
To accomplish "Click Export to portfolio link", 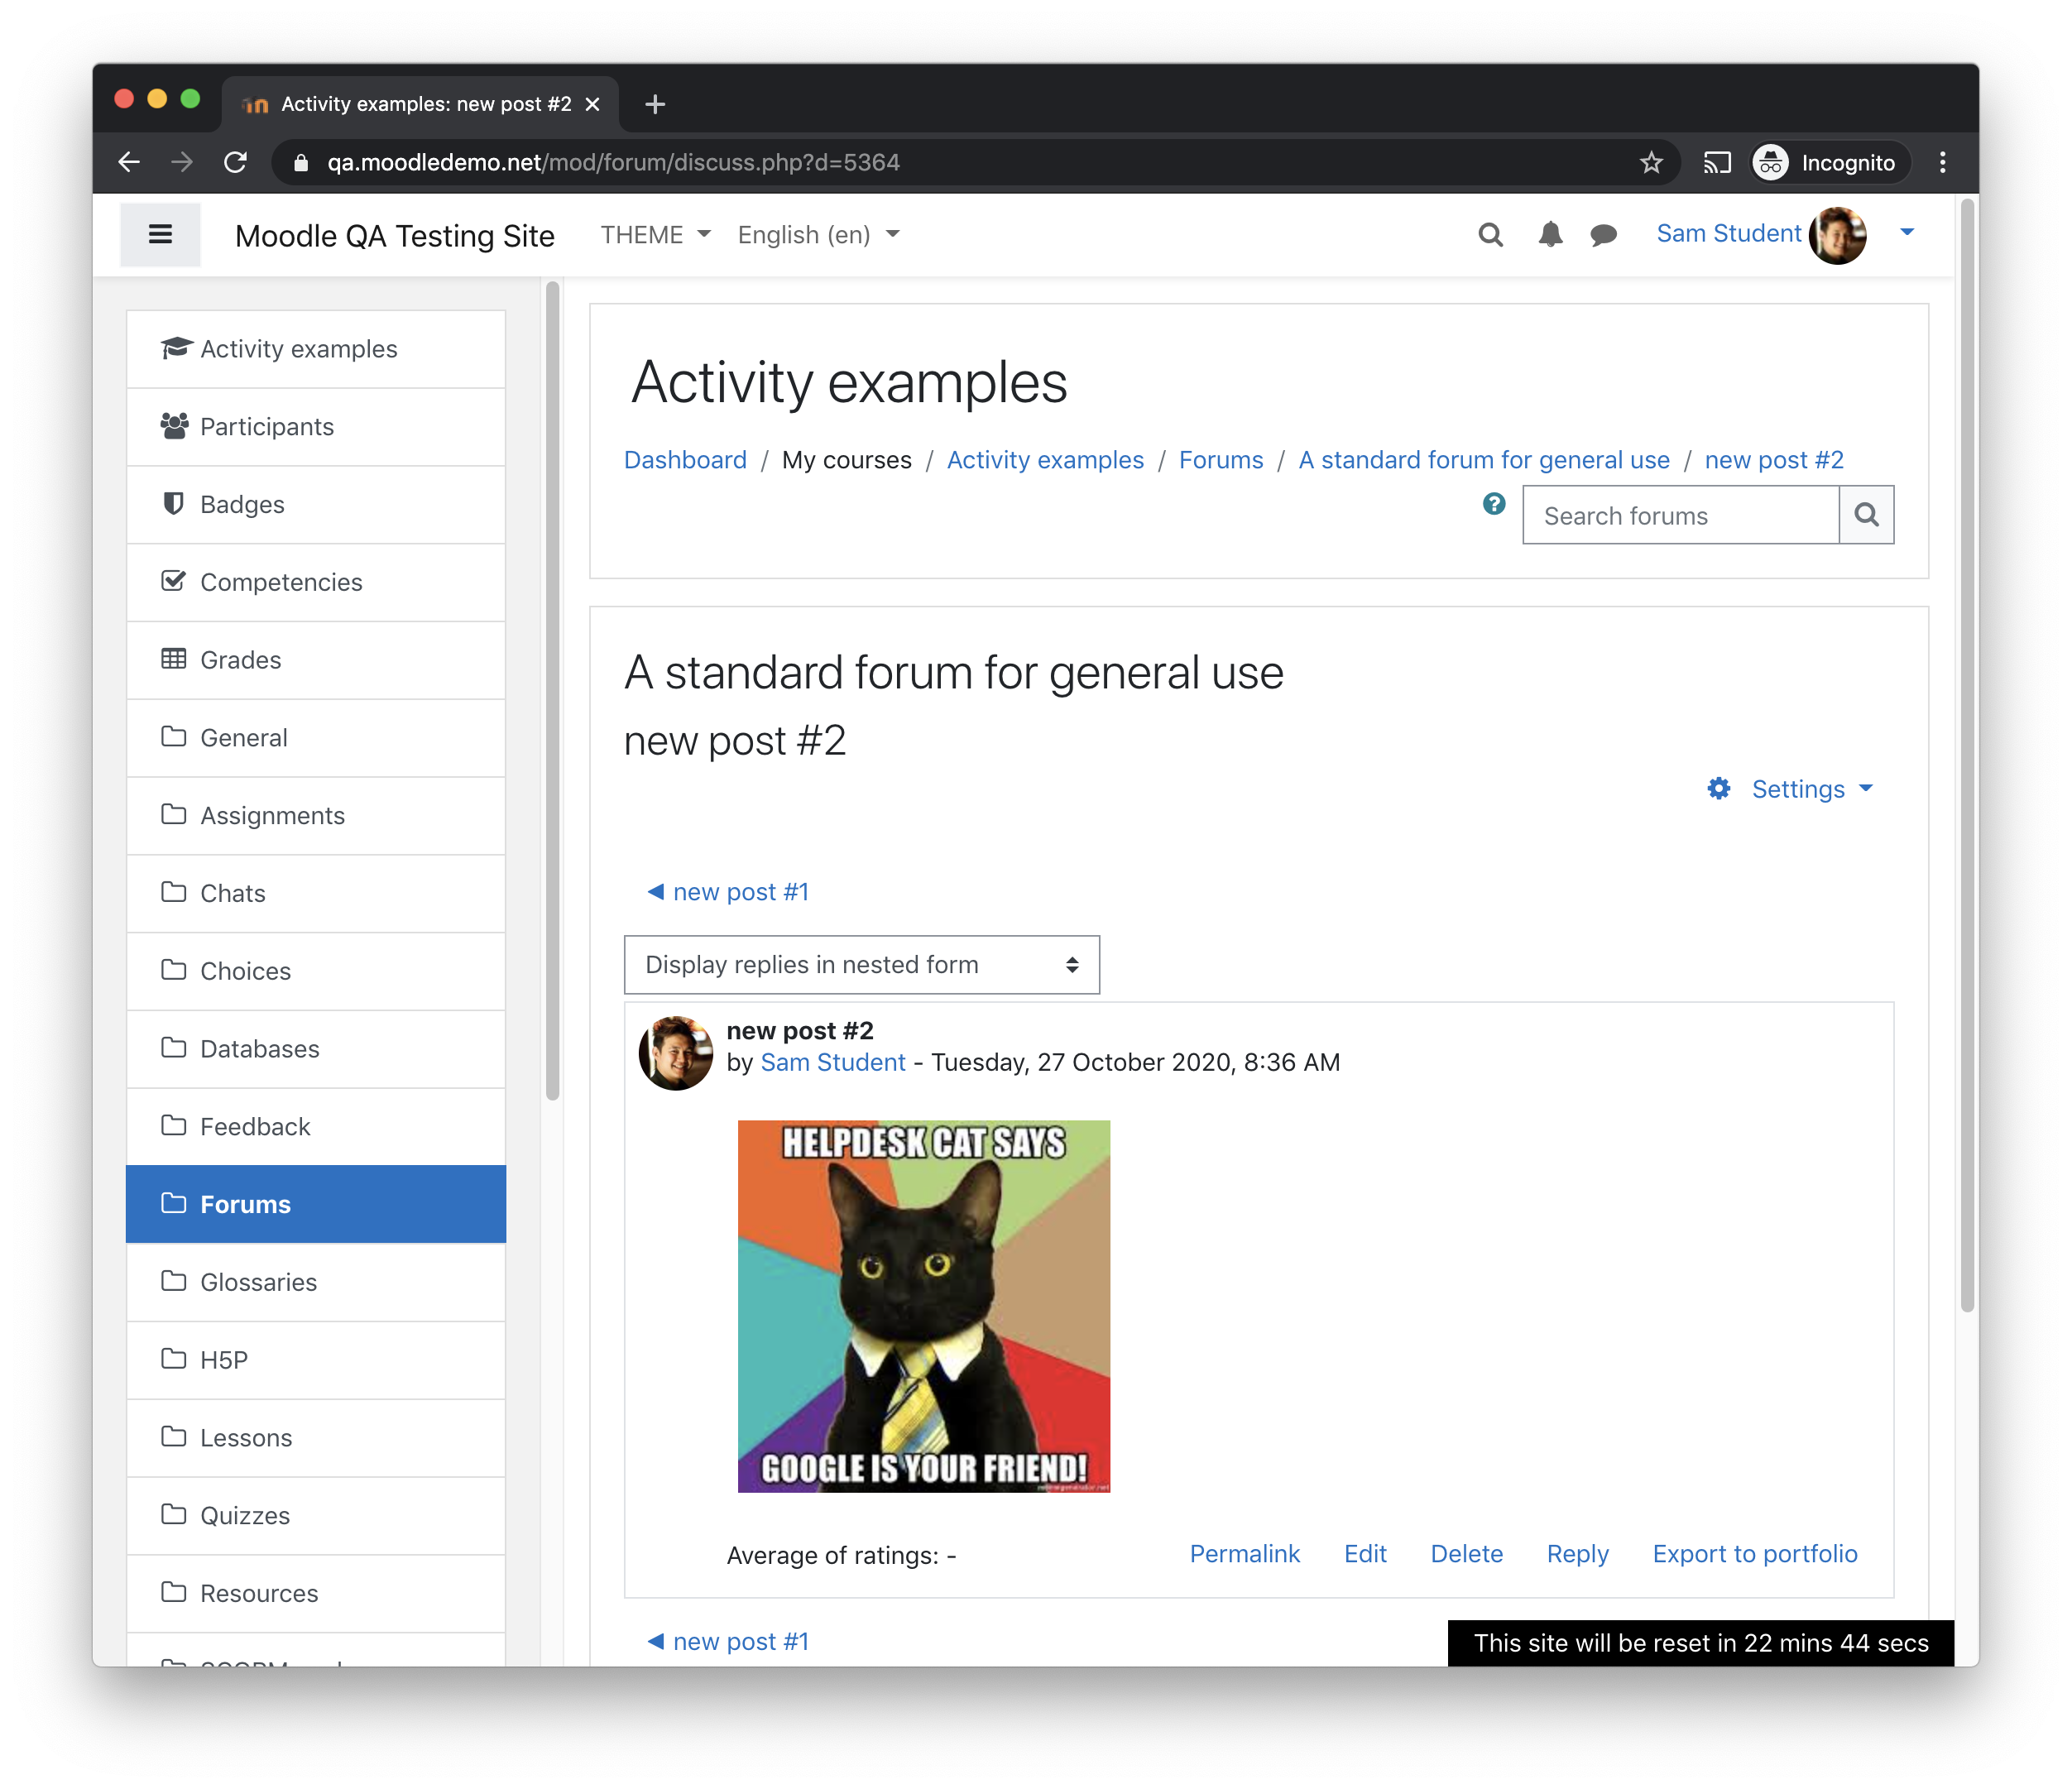I will pos(1755,1553).
